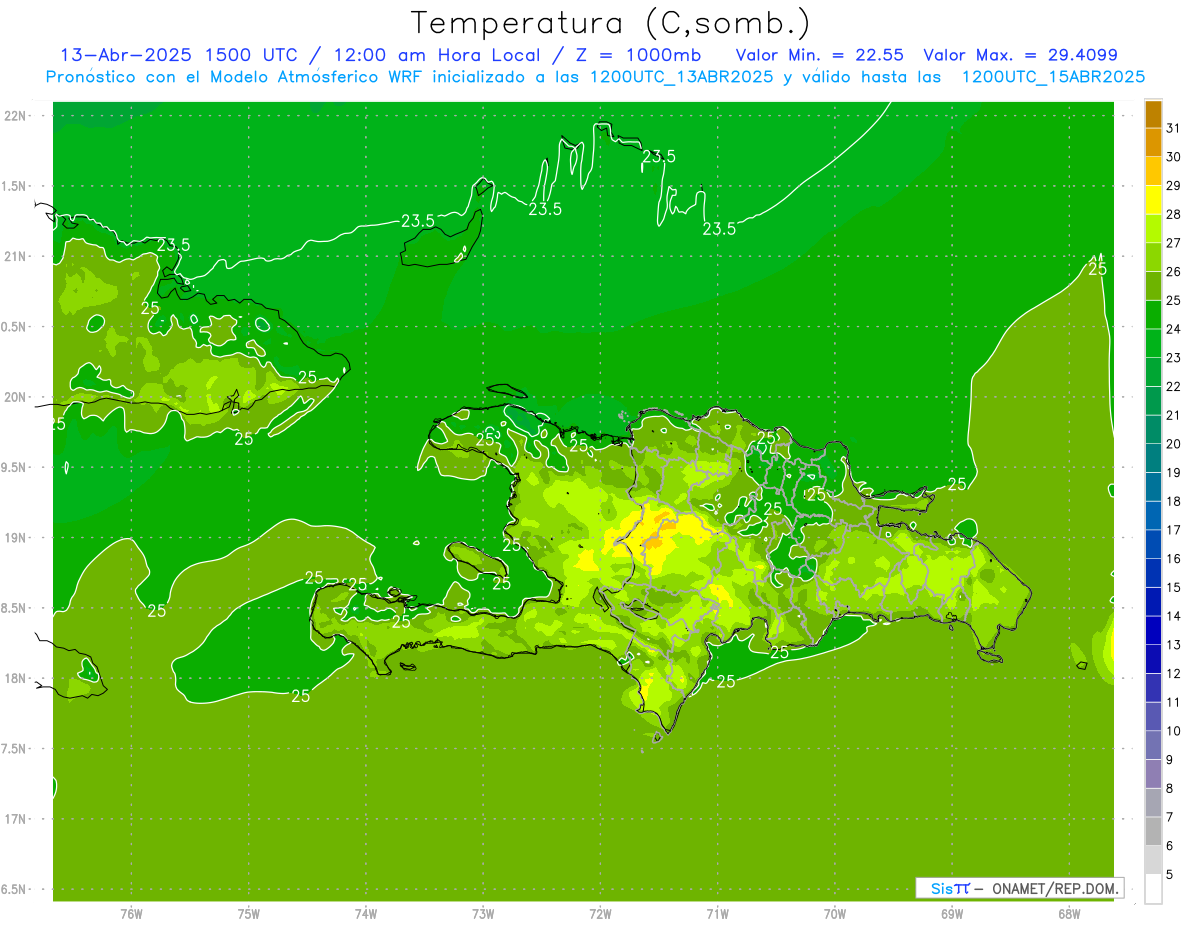
Task: Click legend swatch between 30 and 31
Action: [1154, 143]
